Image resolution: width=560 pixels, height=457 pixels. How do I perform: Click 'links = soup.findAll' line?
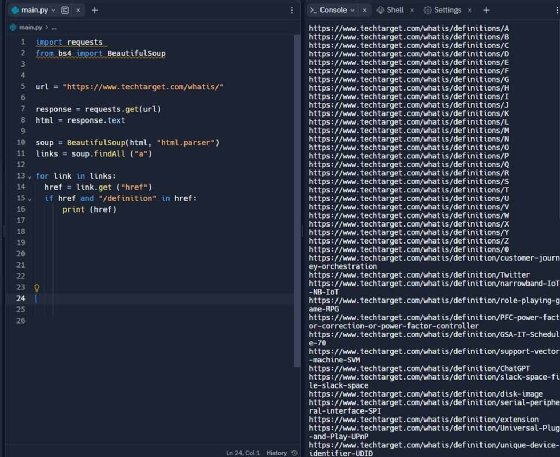94,154
